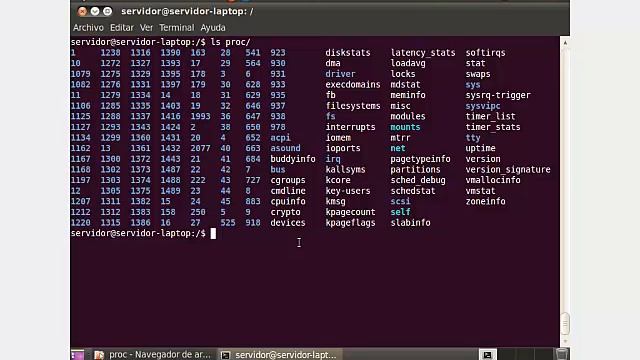Click the 'uptime' entry
This screenshot has height=360, width=640.
[x=480, y=149]
